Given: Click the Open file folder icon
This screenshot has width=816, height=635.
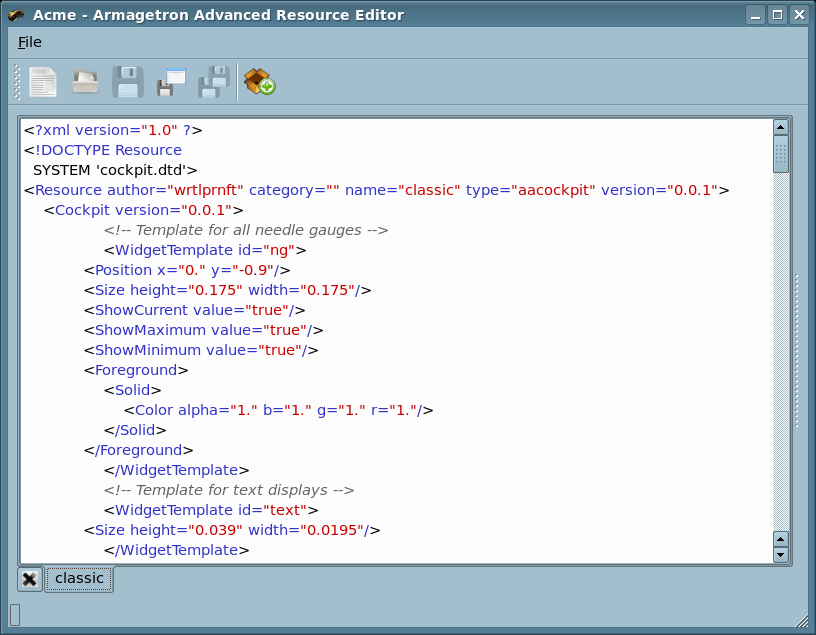Looking at the screenshot, I should [x=85, y=81].
